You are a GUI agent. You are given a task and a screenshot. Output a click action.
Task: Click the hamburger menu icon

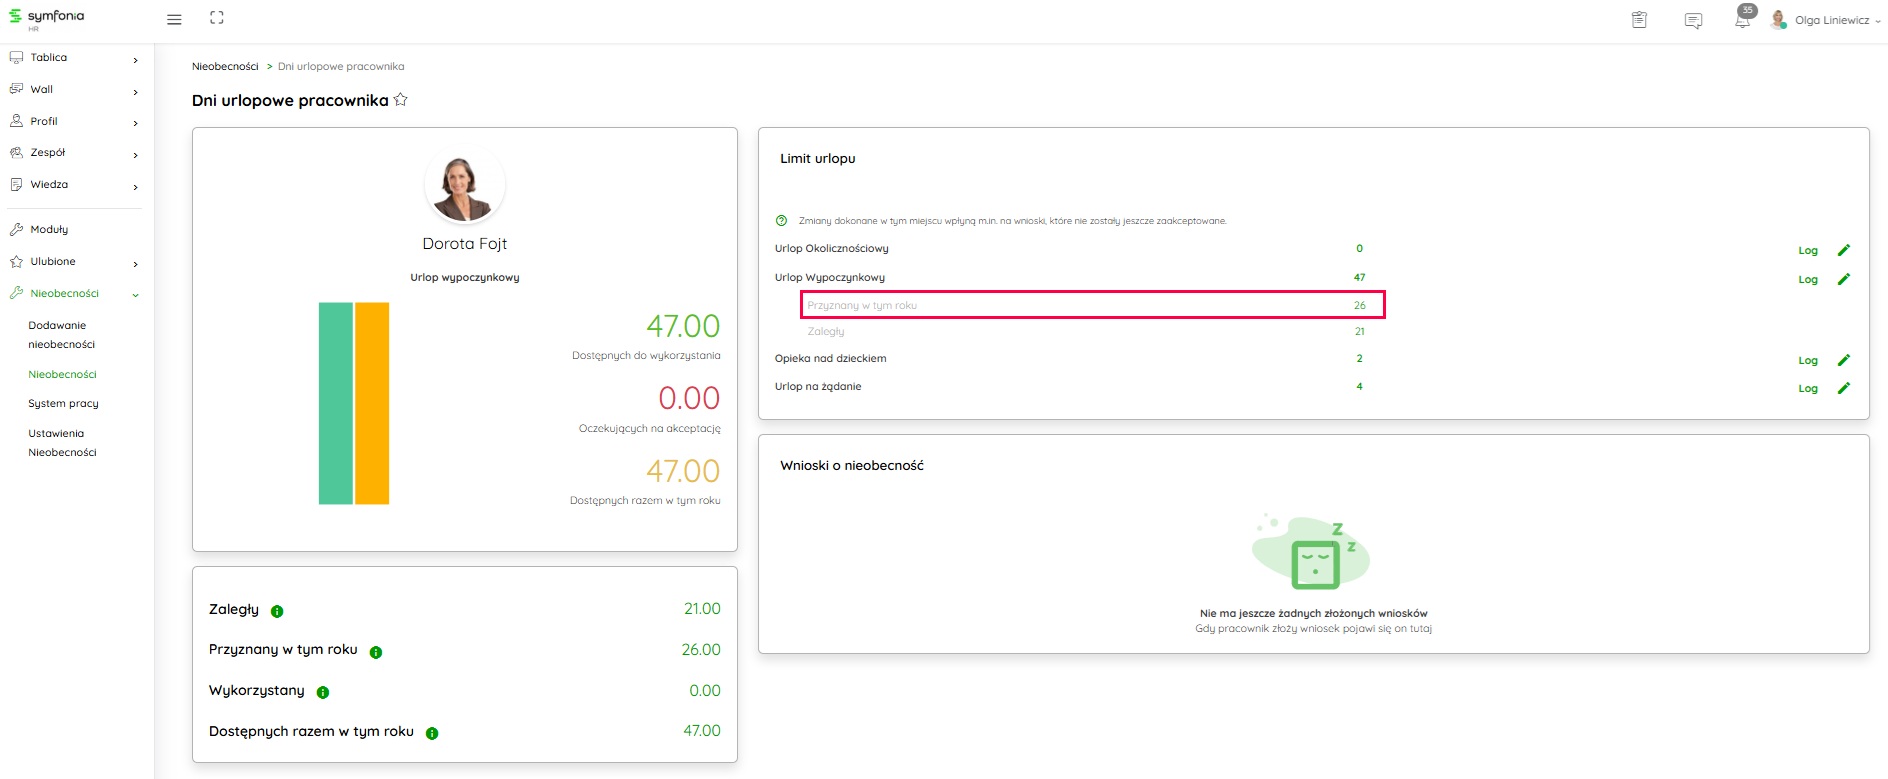pos(174,20)
